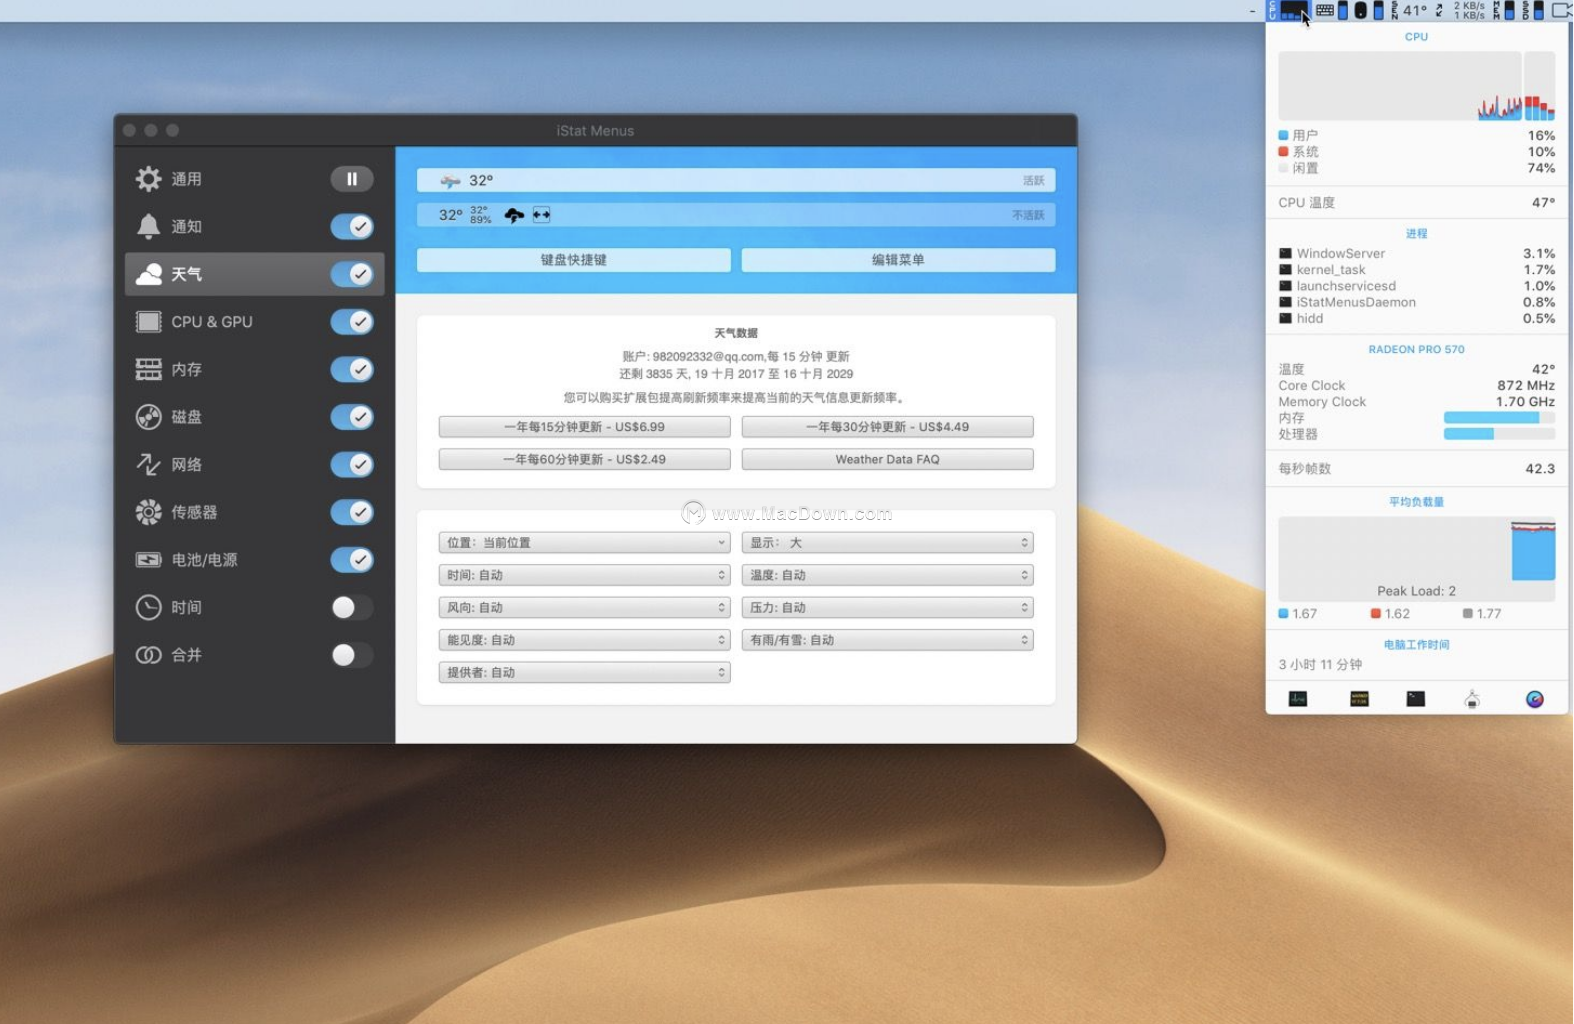Disable the Disks (磁盘) switch
The image size is (1574, 1024).
coord(352,417)
